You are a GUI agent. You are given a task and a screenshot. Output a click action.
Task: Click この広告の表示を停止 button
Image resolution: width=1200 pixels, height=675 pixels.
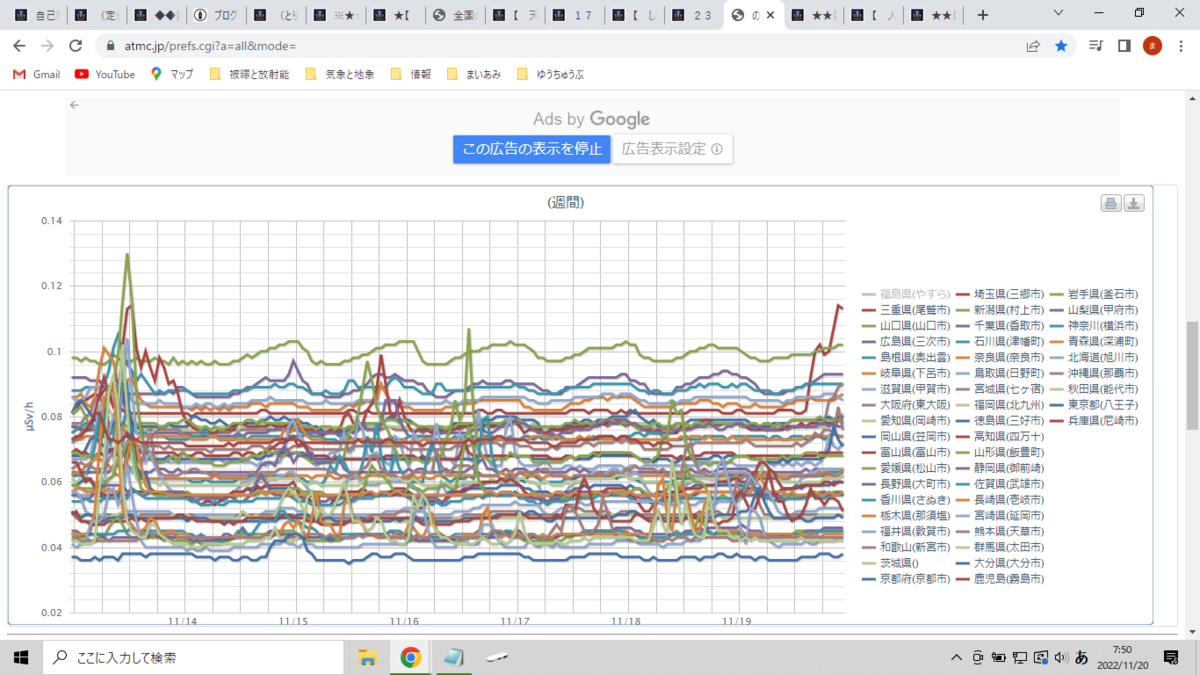pos(531,149)
